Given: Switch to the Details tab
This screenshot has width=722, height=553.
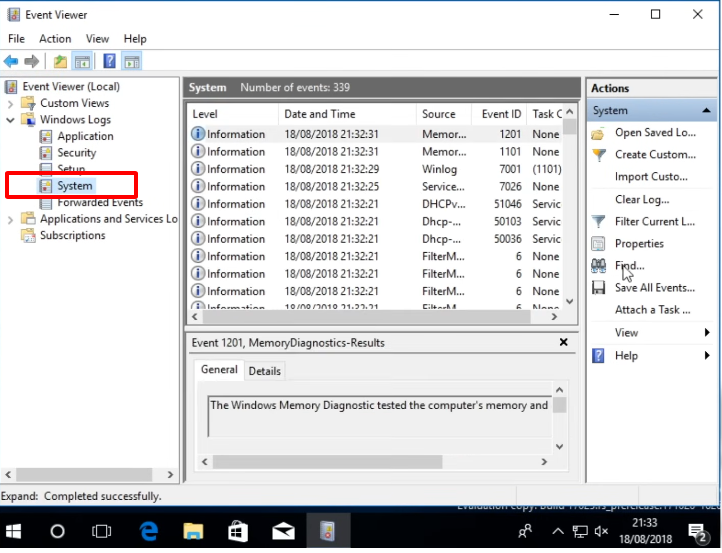Looking at the screenshot, I should point(265,371).
